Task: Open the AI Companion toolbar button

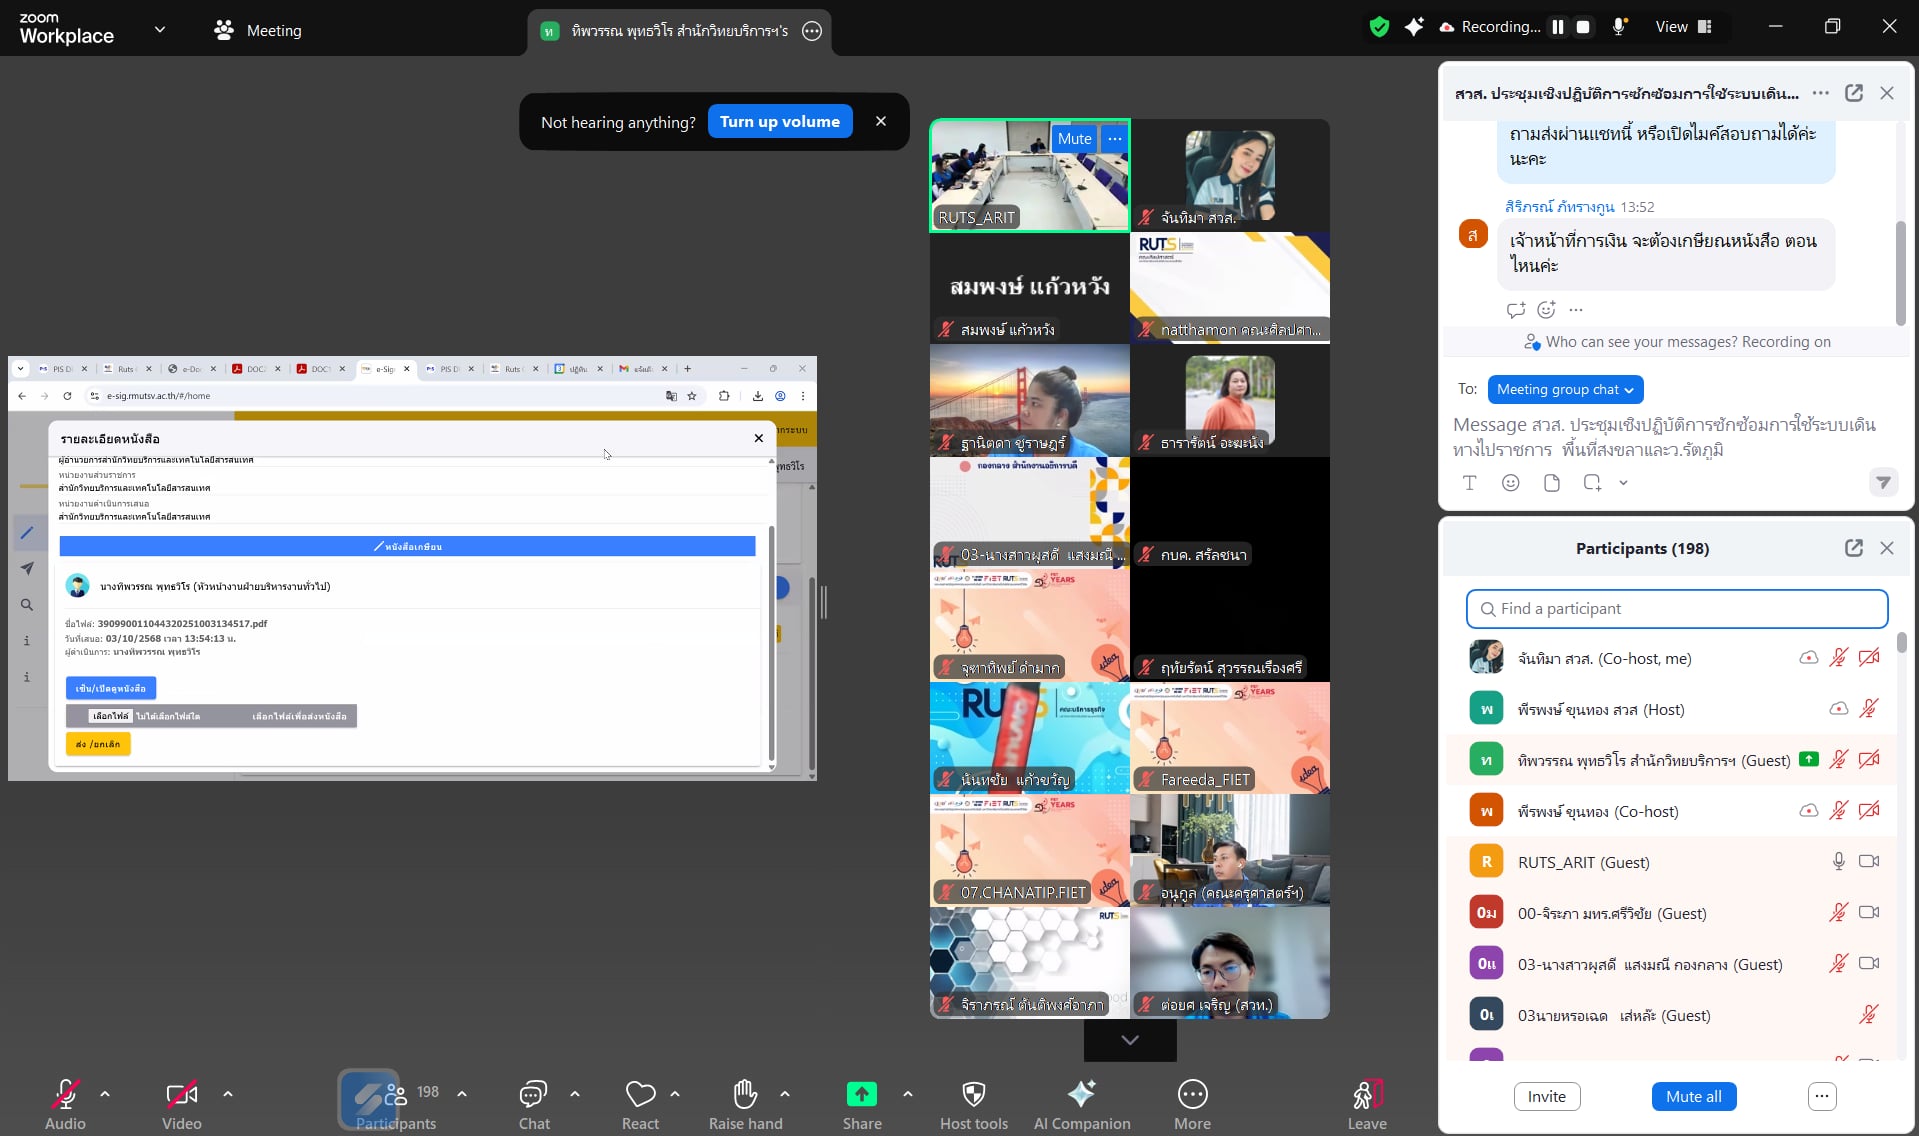Action: pos(1081,1095)
